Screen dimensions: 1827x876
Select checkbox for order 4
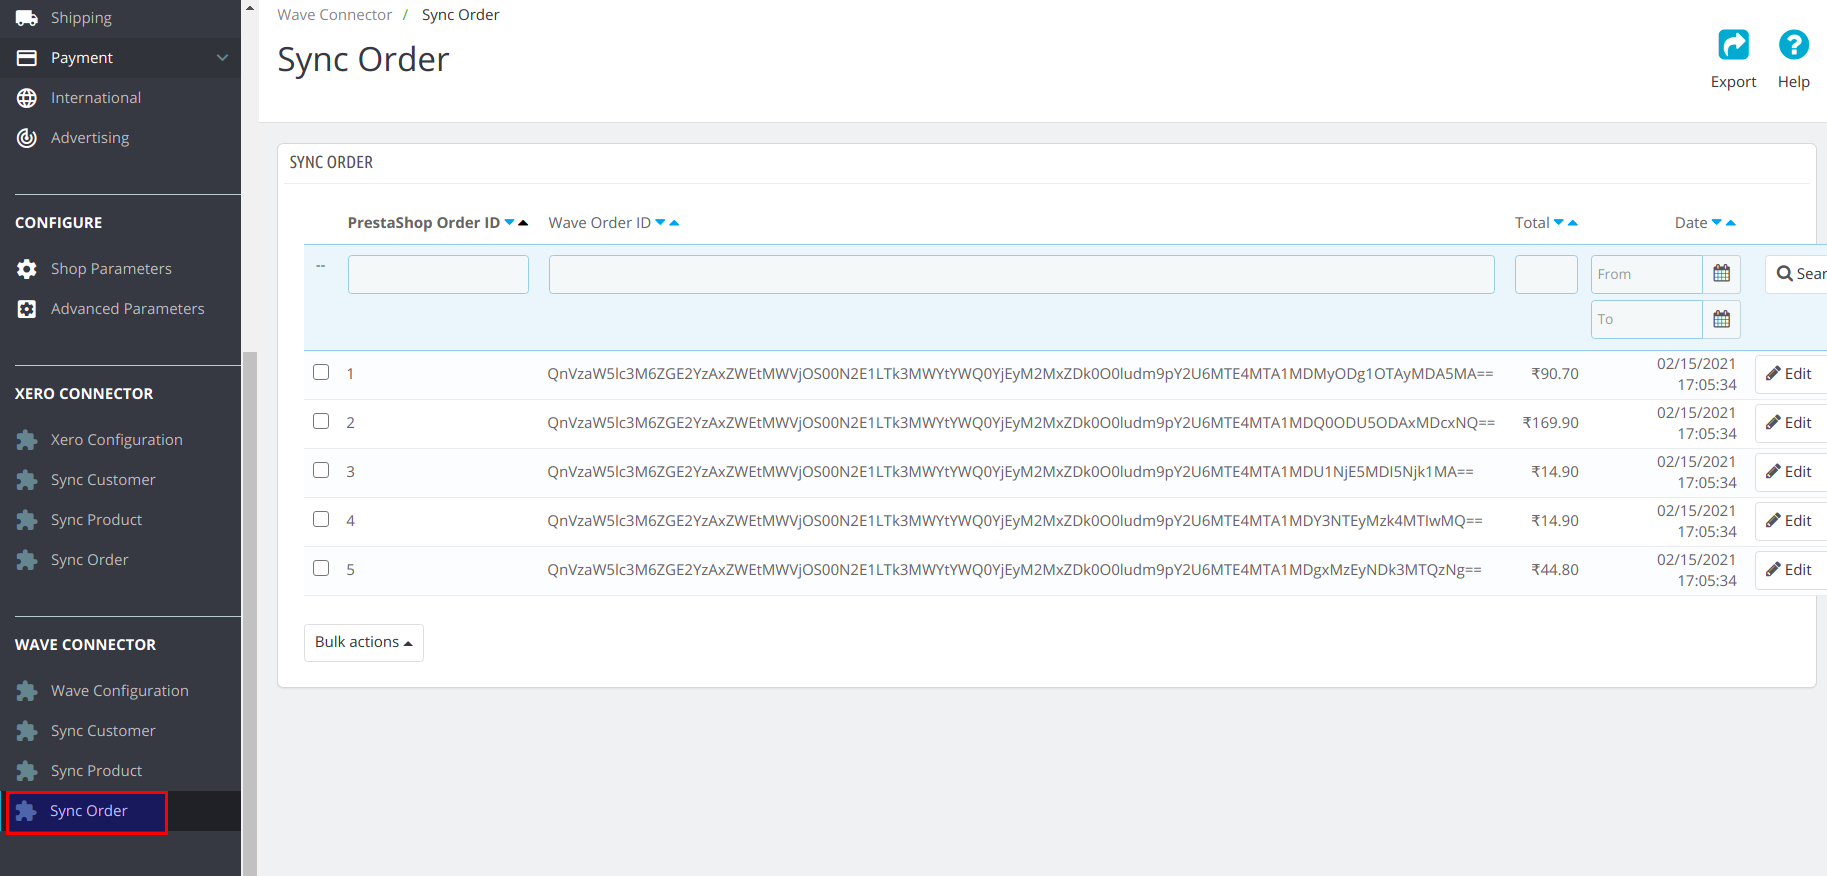click(x=321, y=519)
